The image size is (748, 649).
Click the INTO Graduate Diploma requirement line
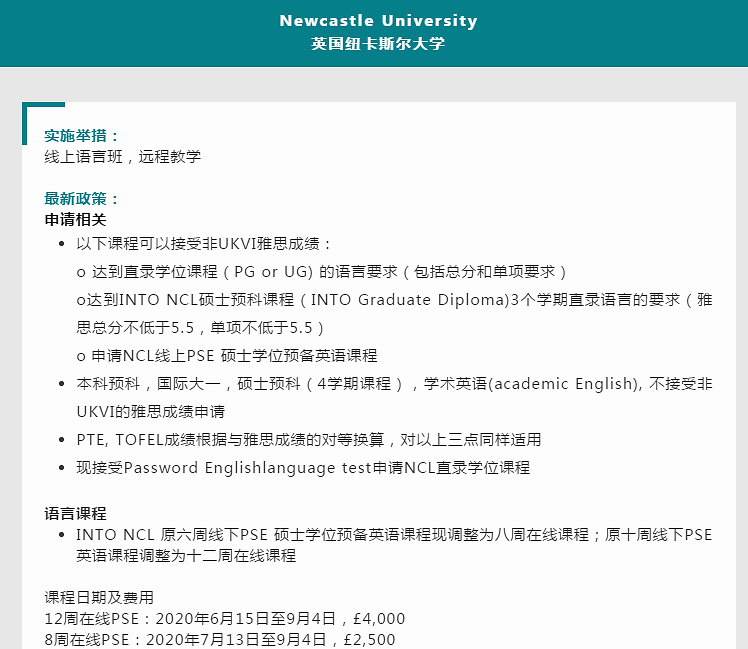click(x=394, y=300)
